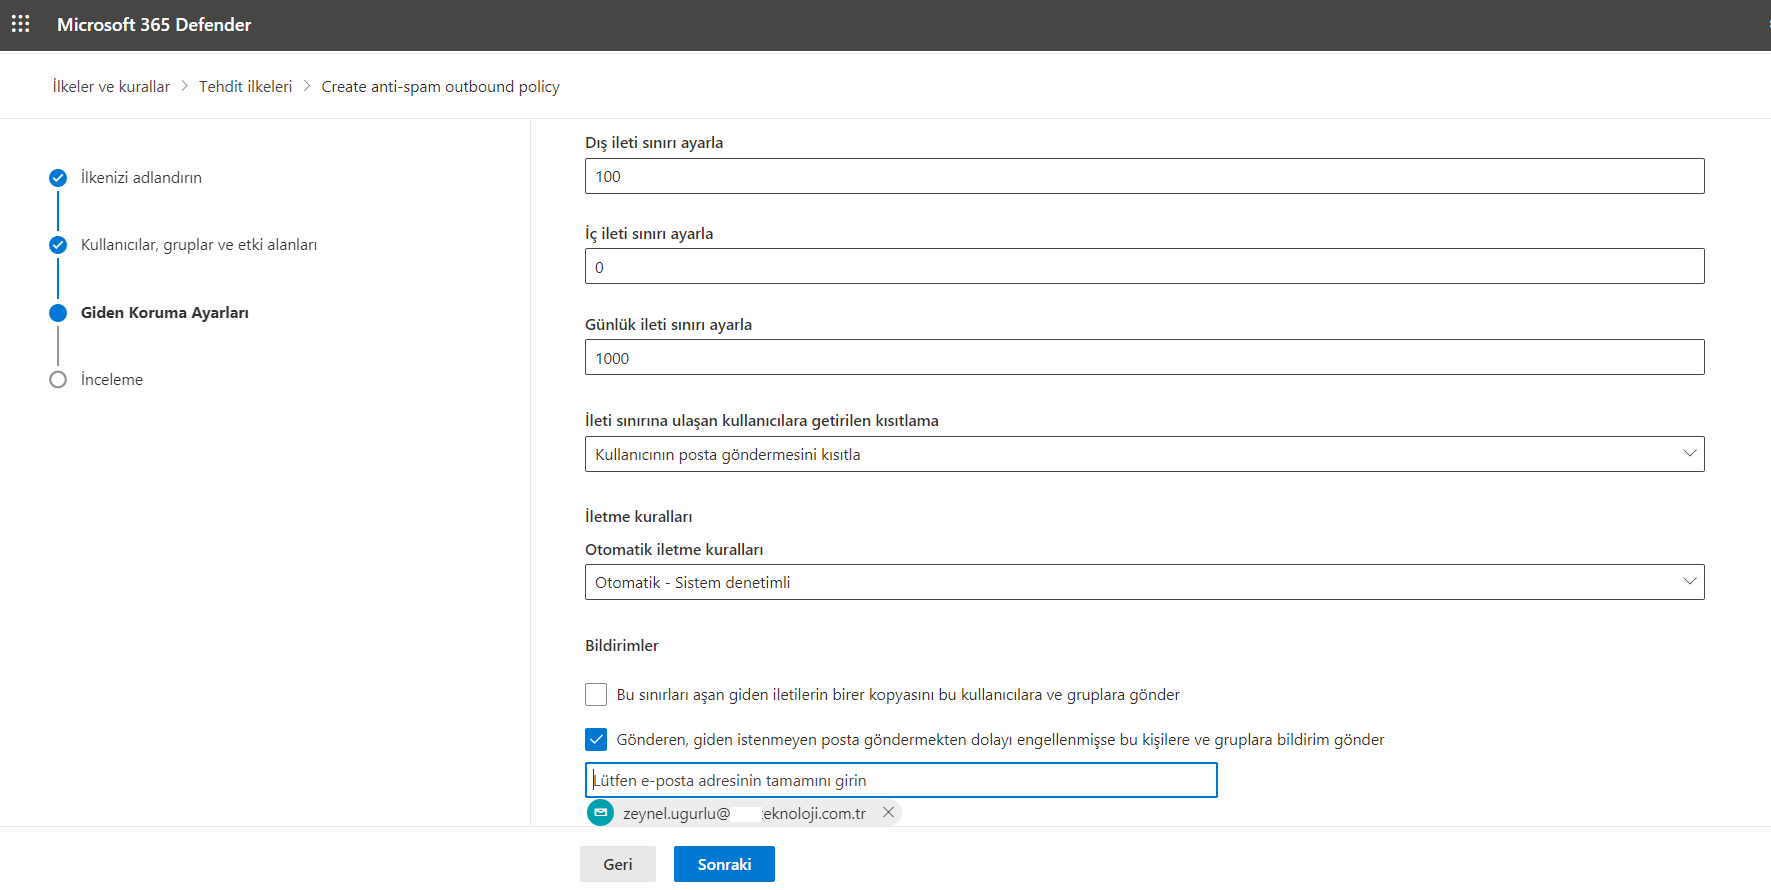
Task: Click the Günlük ileti sınırı ayarla label
Action: [668, 325]
